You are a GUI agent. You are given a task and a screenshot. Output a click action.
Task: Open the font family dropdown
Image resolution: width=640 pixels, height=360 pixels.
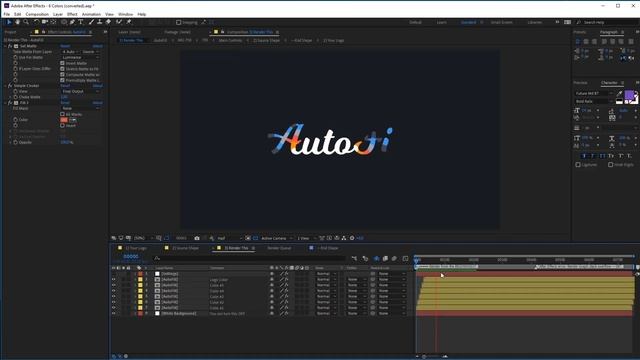tap(594, 93)
